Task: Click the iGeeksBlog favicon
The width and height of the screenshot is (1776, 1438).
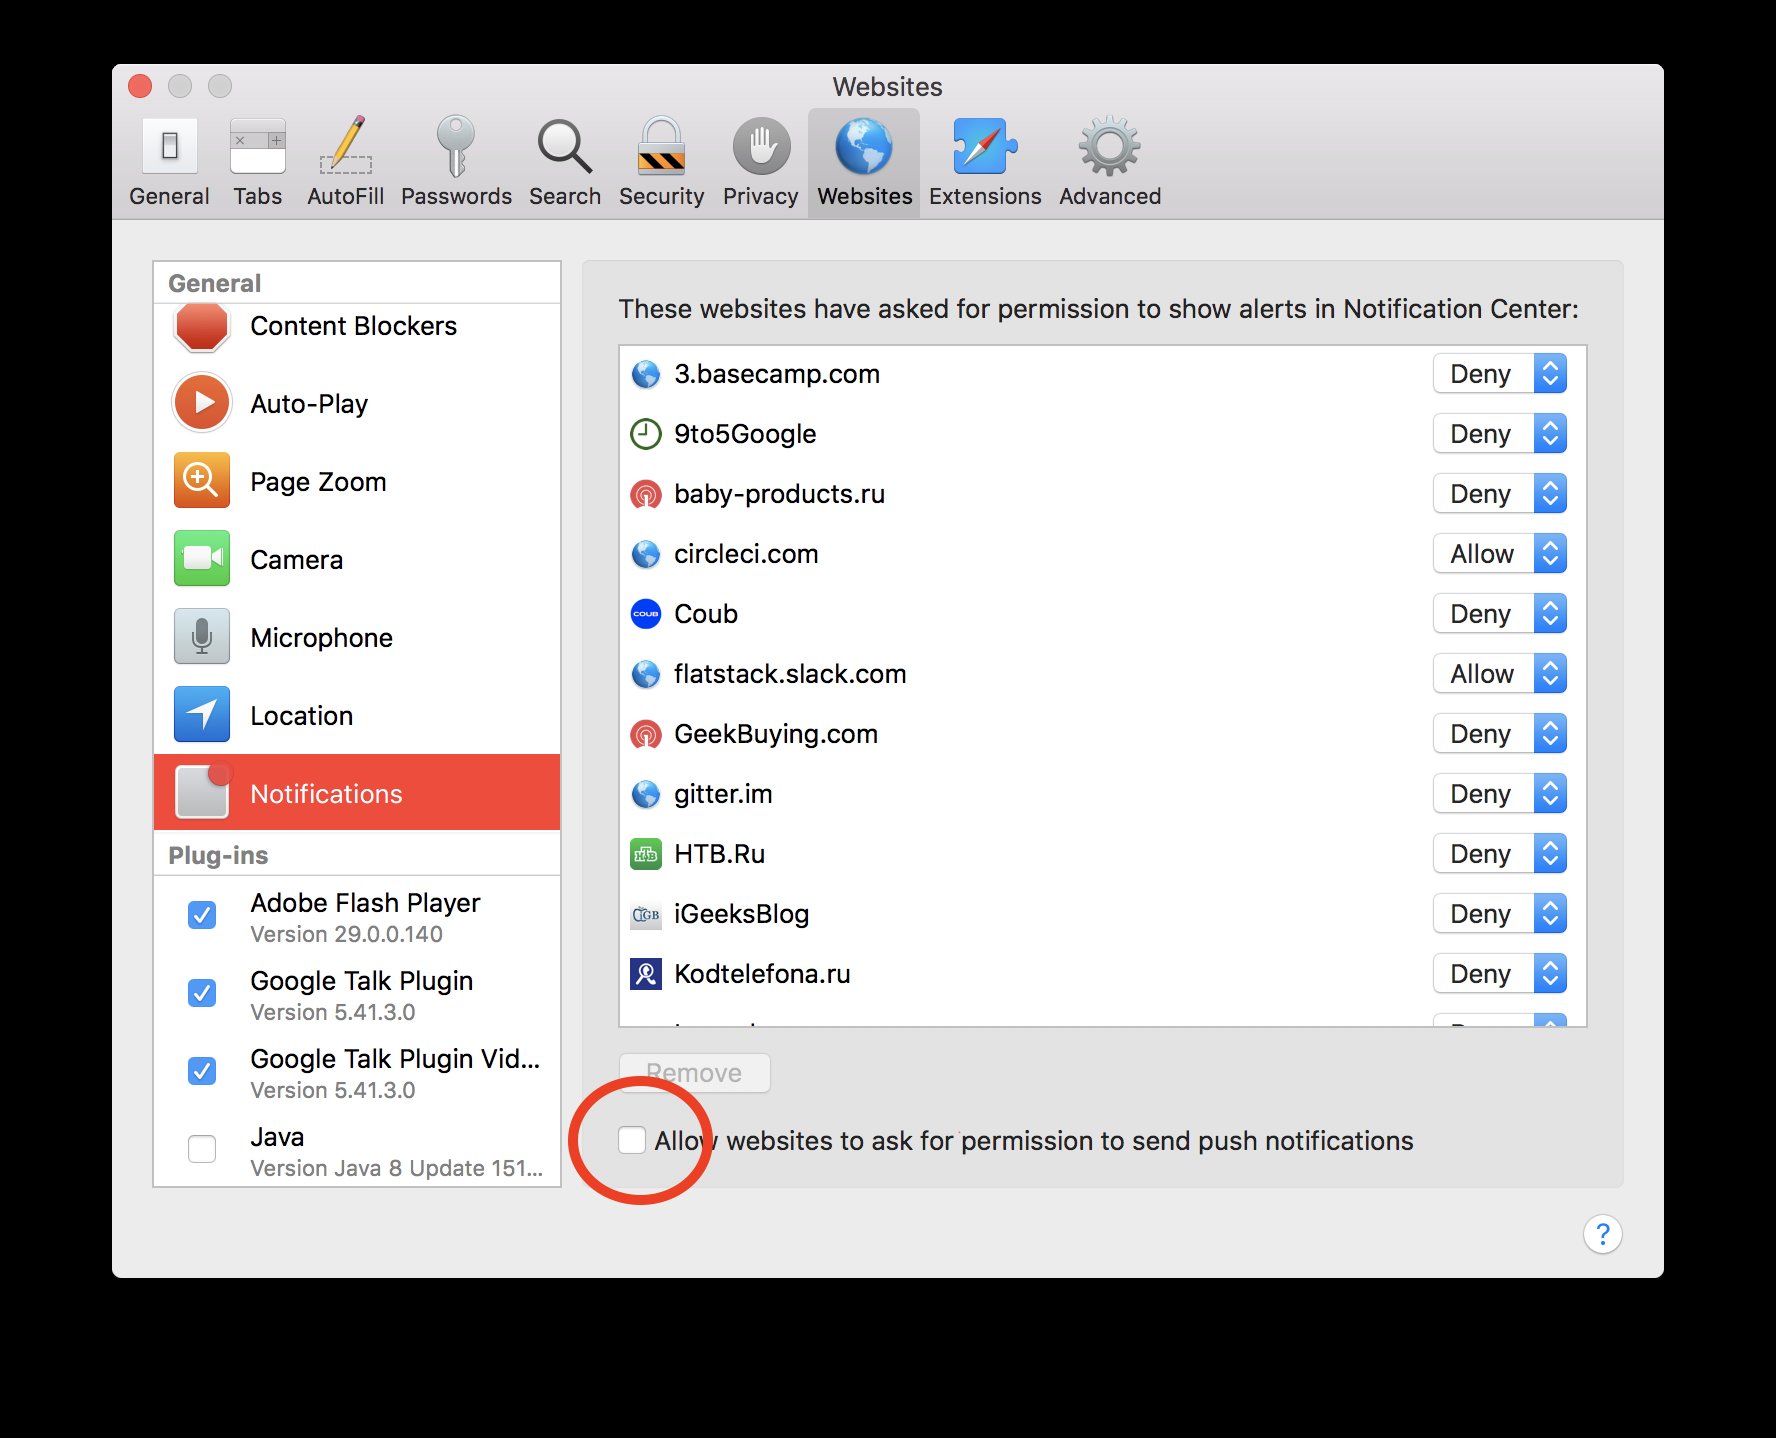Action: coord(646,914)
